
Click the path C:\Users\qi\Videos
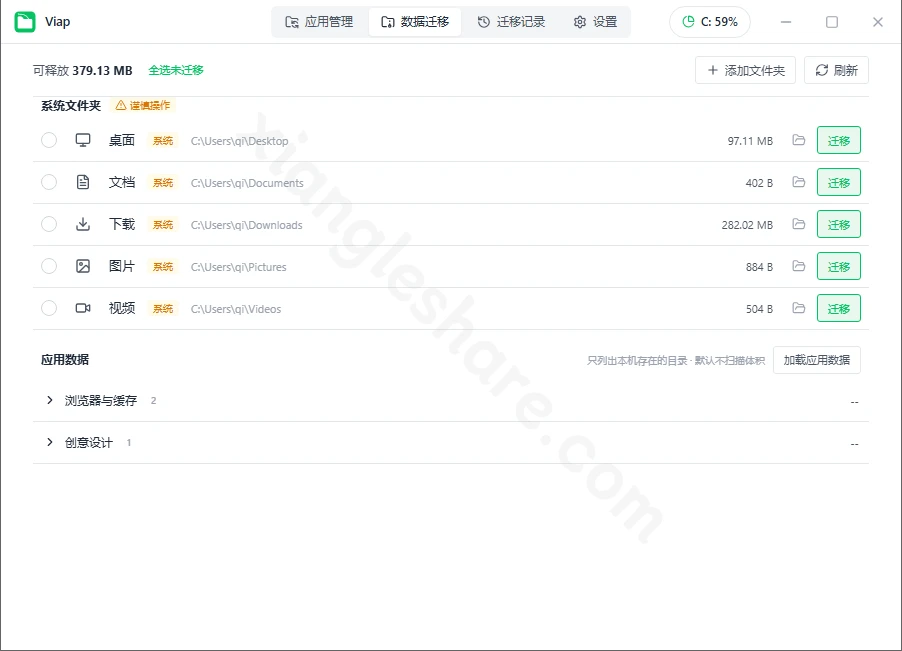(x=236, y=309)
